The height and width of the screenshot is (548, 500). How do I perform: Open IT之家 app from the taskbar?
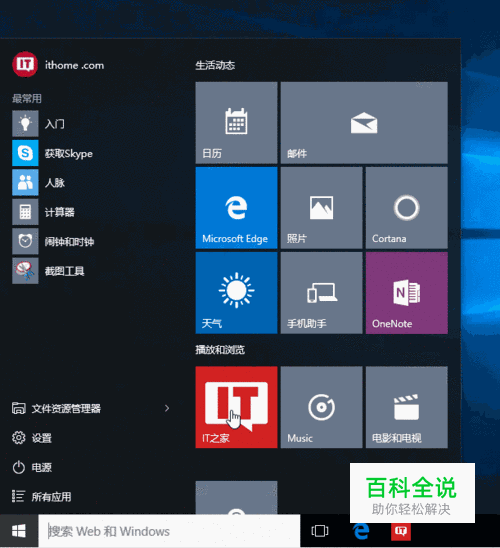(401, 531)
